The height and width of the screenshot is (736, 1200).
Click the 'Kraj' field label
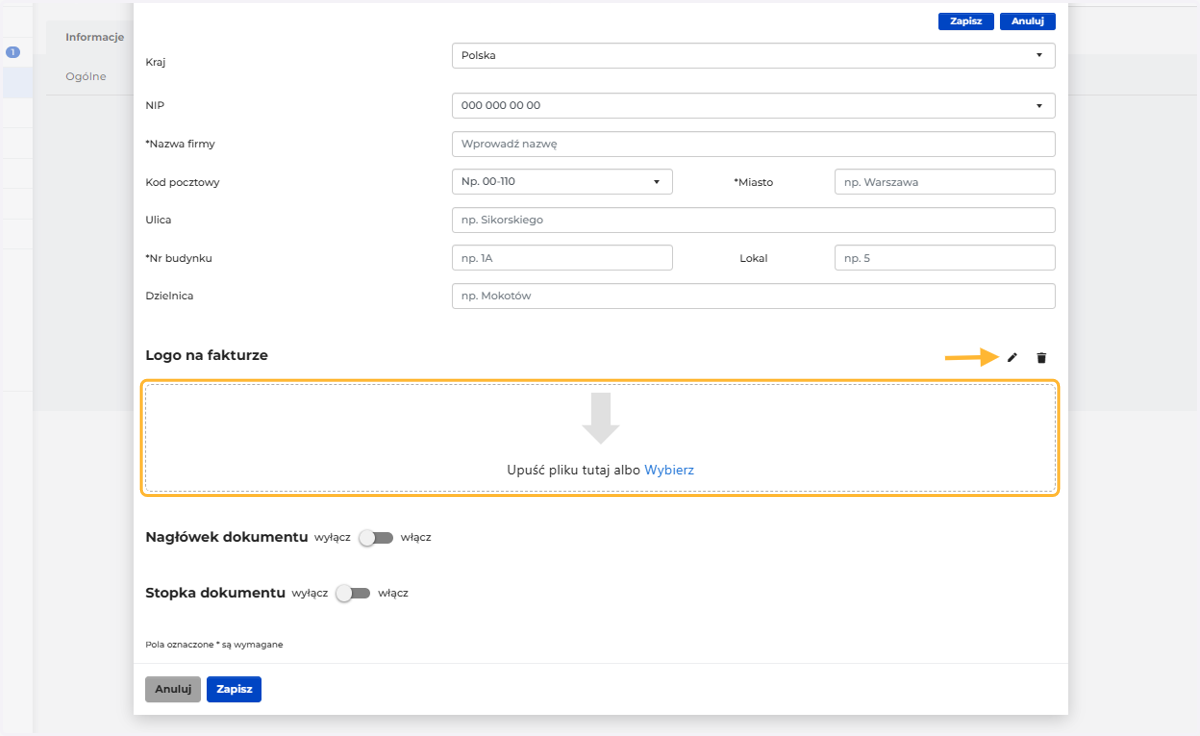[x=155, y=62]
